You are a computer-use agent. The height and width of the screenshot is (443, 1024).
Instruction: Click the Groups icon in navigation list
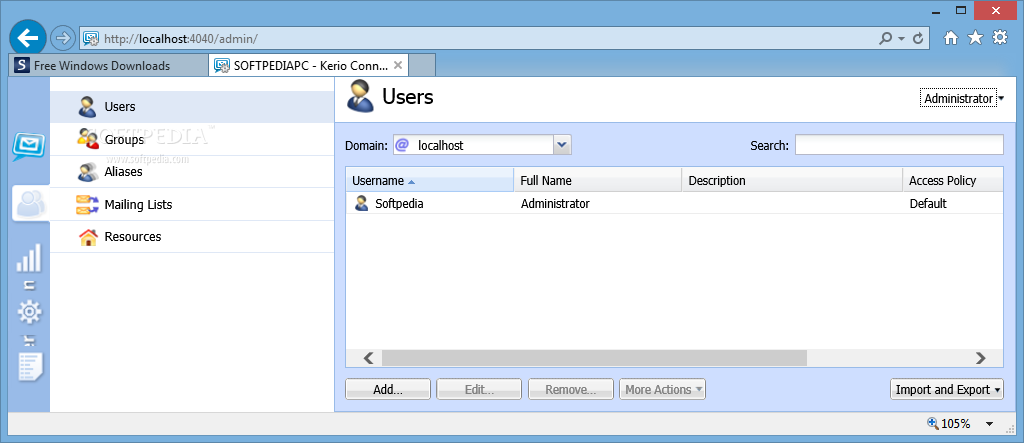coord(88,139)
